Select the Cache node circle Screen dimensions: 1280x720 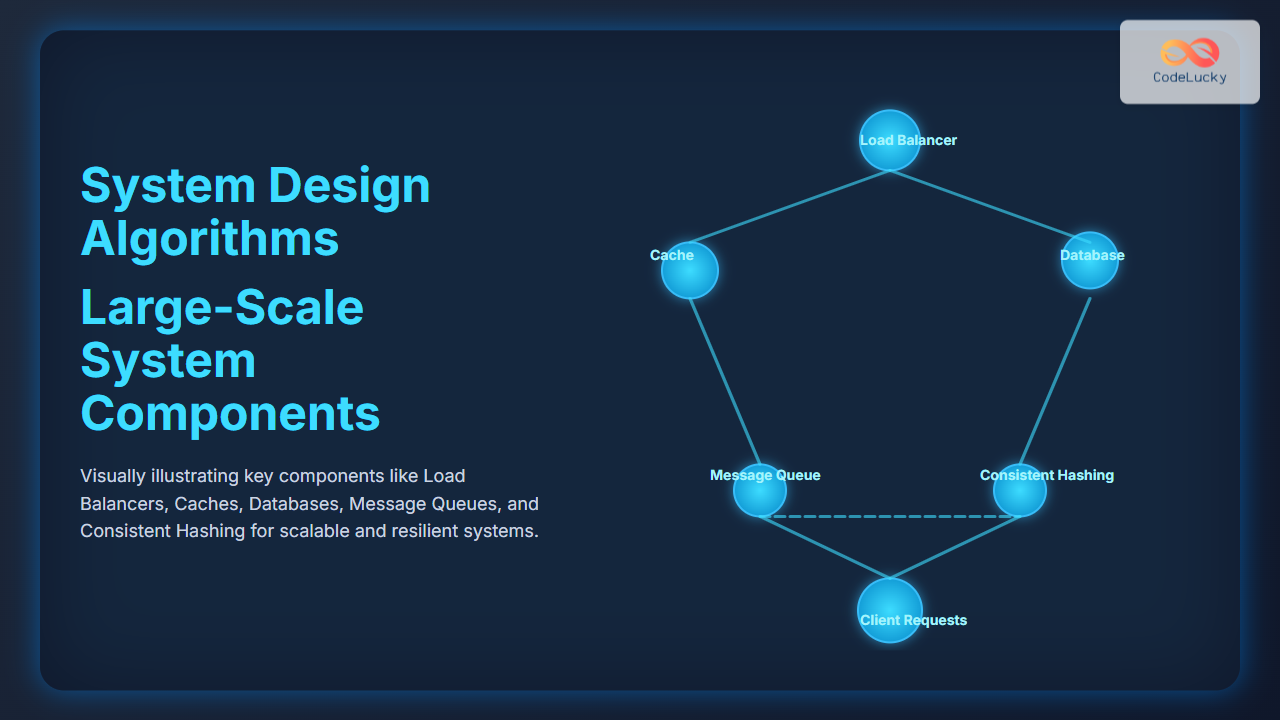(x=690, y=271)
